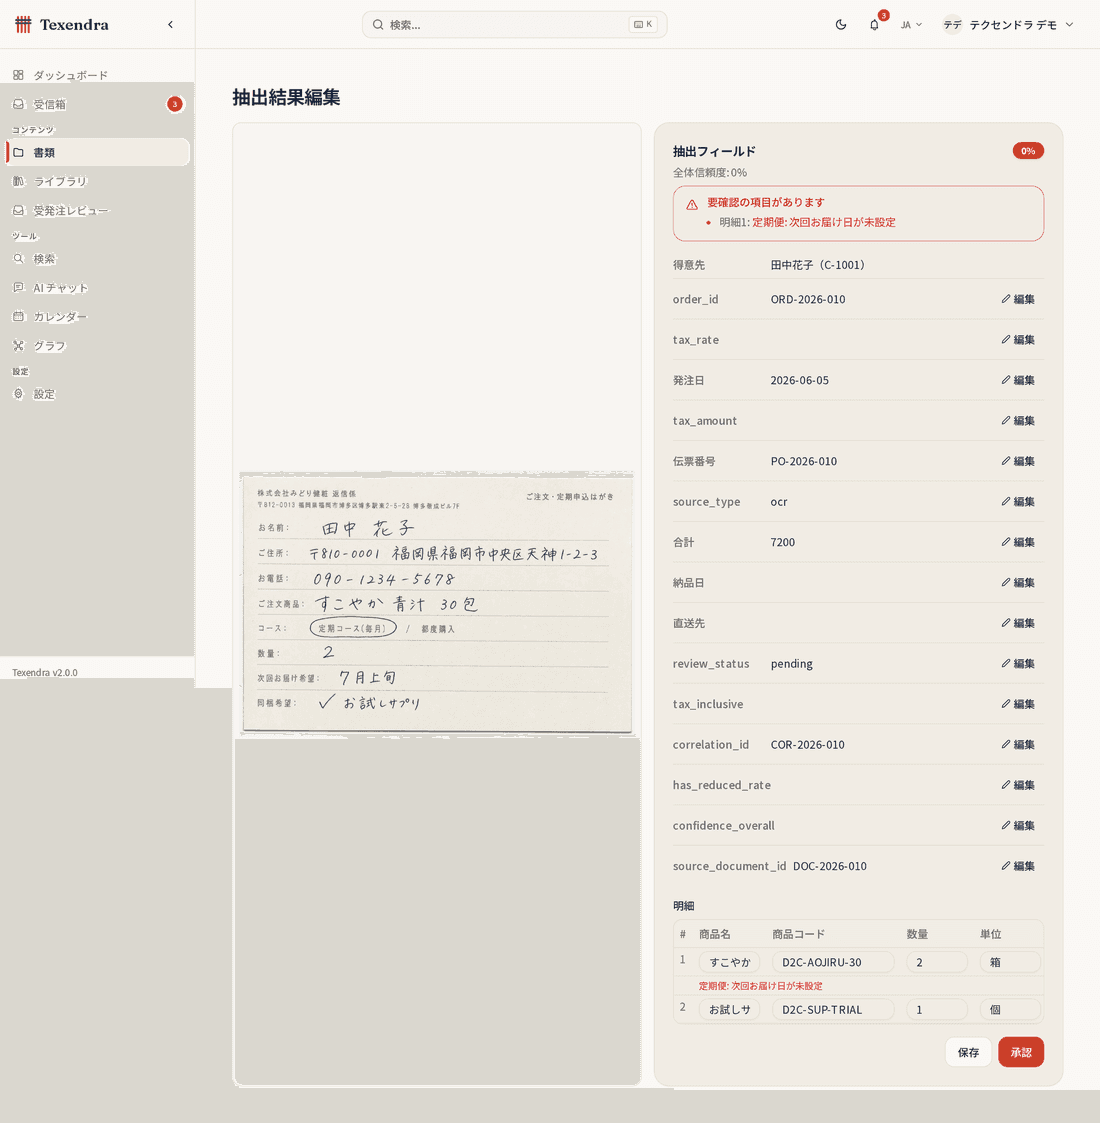The width and height of the screenshot is (1100, 1123).
Task: Open 設定 in the sidebar
Action: pos(97,394)
